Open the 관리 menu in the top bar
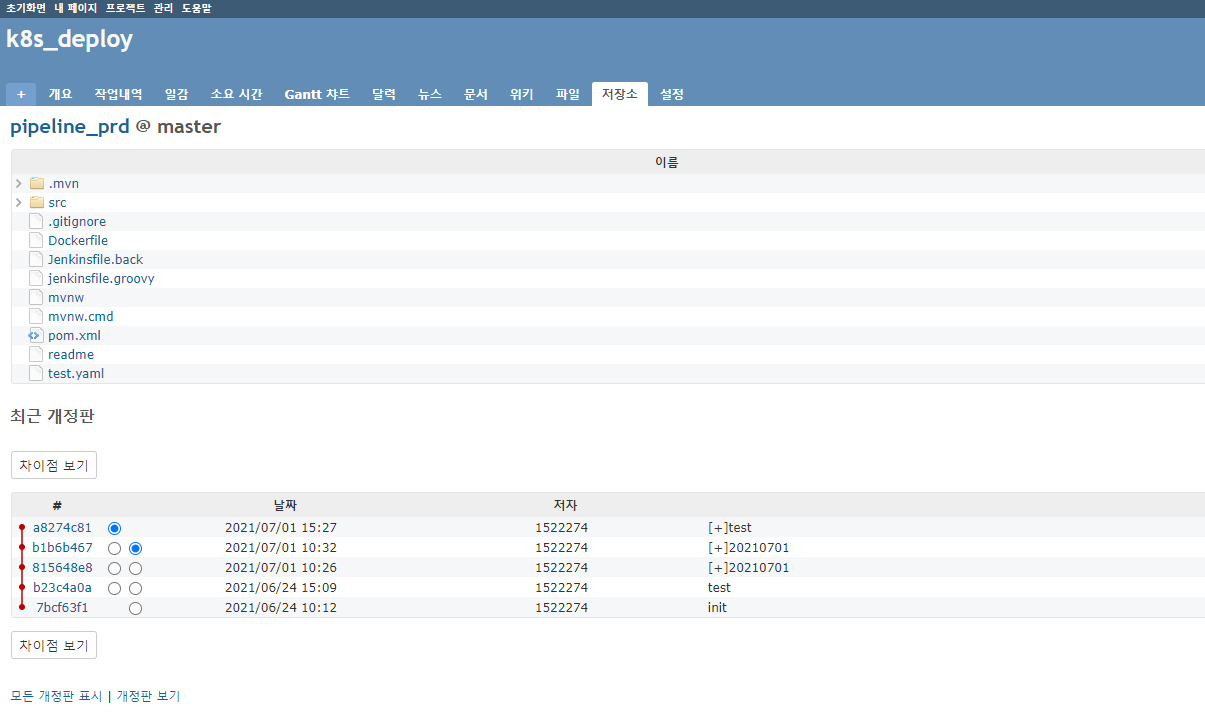Screen dimensions: 1205x728 pyautogui.click(x=161, y=7)
